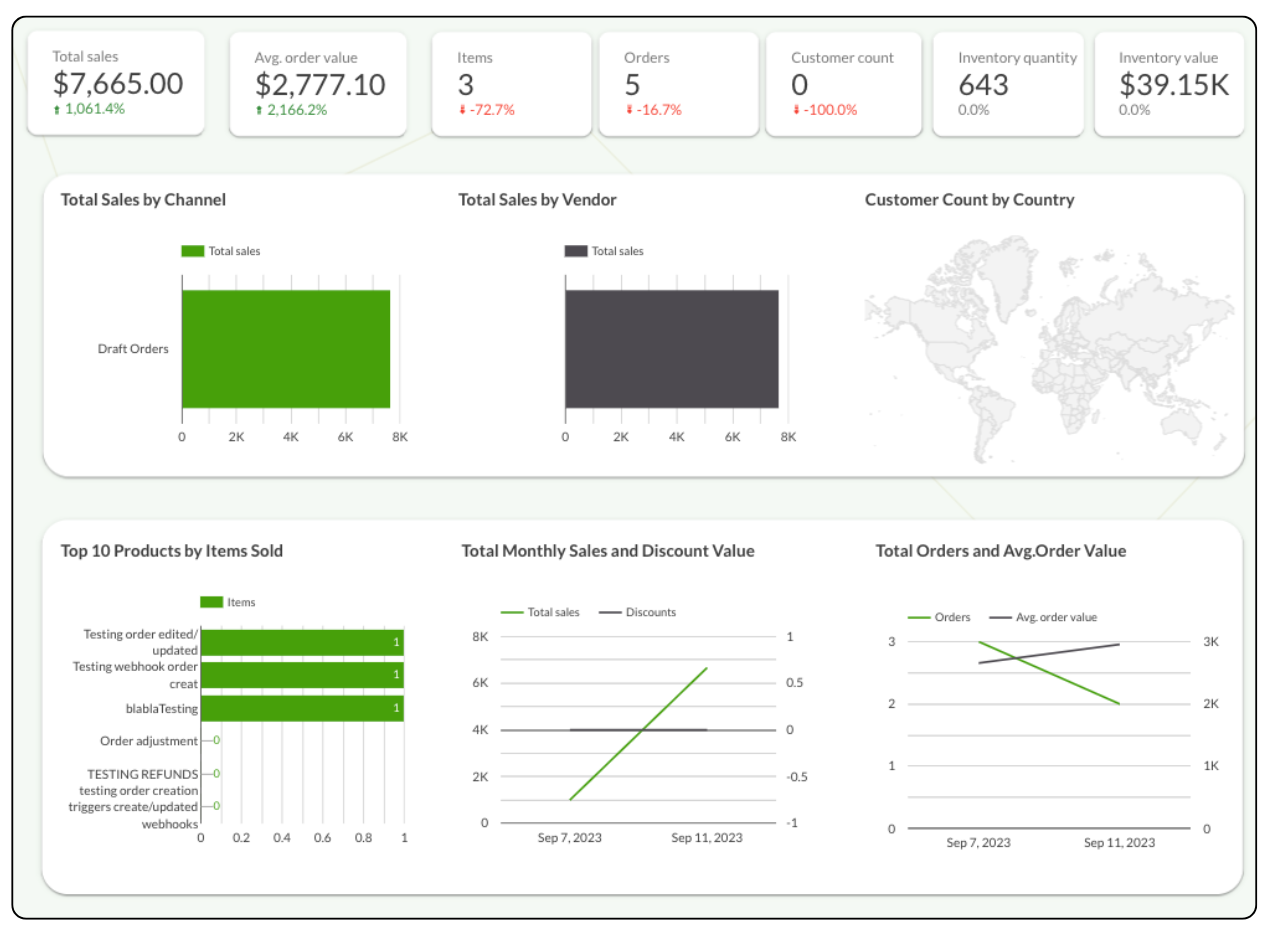Click the red down arrow beside -72.7%
Image resolution: width=1269 pixels, height=932 pixels.
[x=462, y=110]
